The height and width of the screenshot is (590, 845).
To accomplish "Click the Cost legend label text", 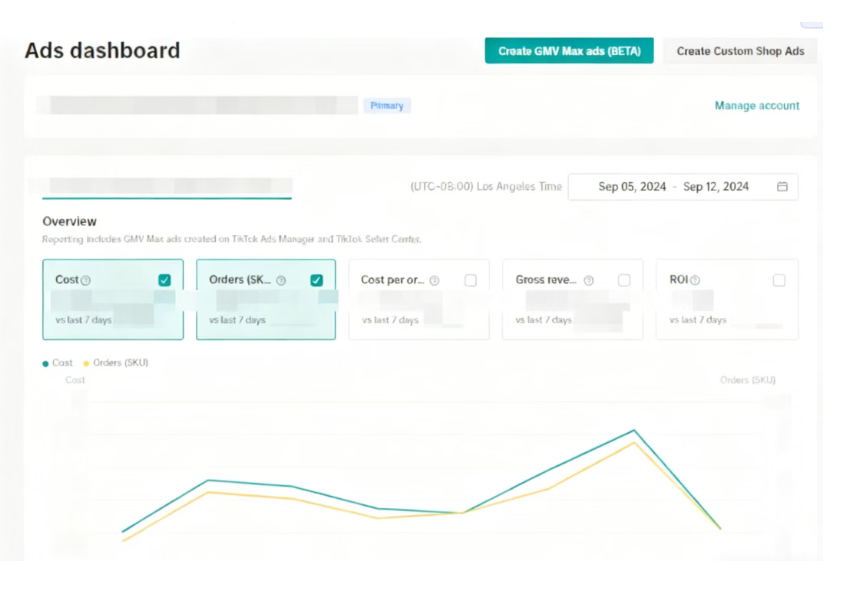I will 63,363.
